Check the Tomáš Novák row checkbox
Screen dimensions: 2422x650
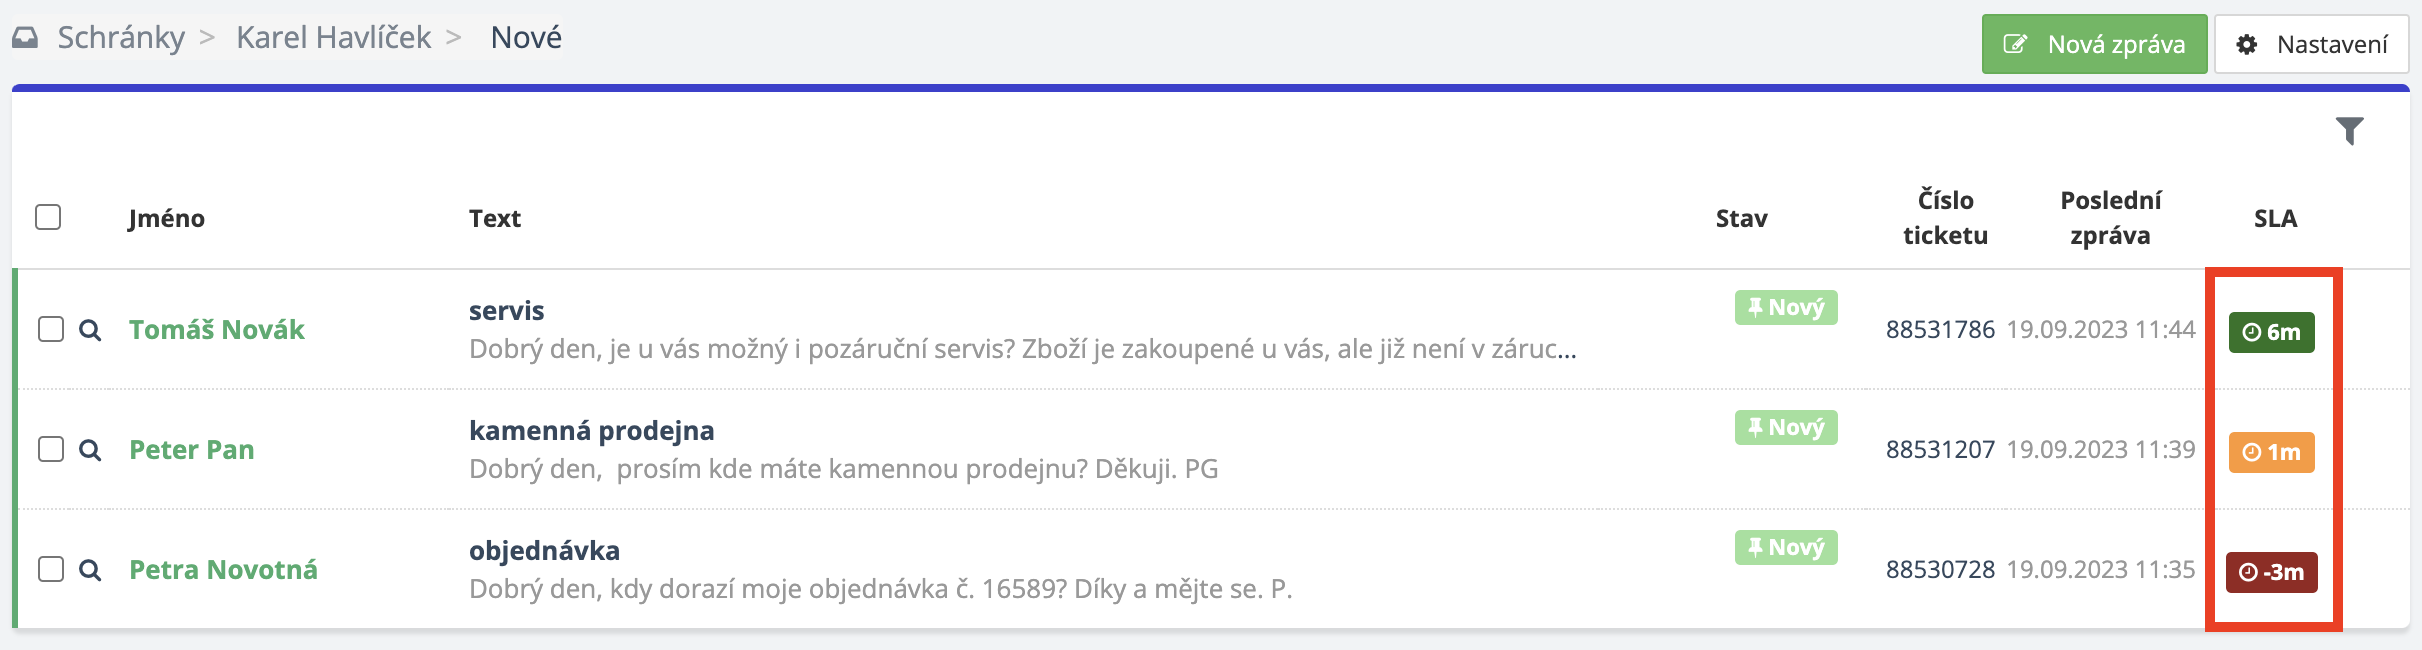[x=51, y=329]
